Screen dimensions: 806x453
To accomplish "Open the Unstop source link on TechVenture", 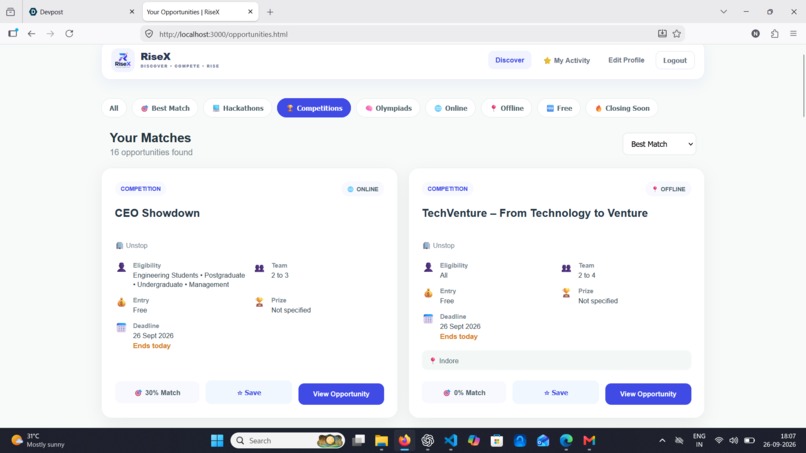I will (x=438, y=245).
